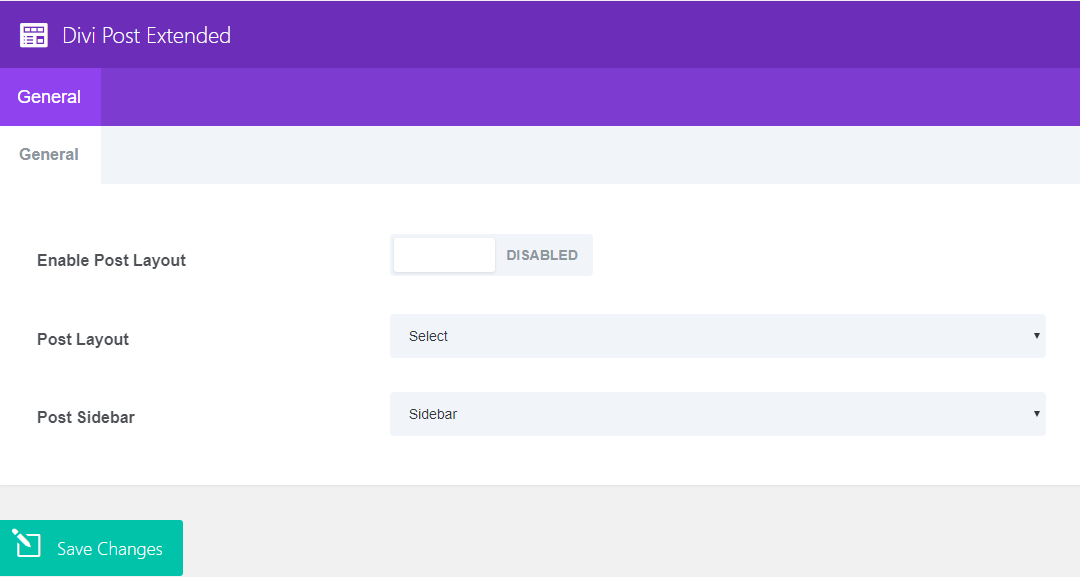Screen dimensions: 1080x577
Task: Open the Post Sidebar dropdown showing Sidebar
Action: coord(718,414)
